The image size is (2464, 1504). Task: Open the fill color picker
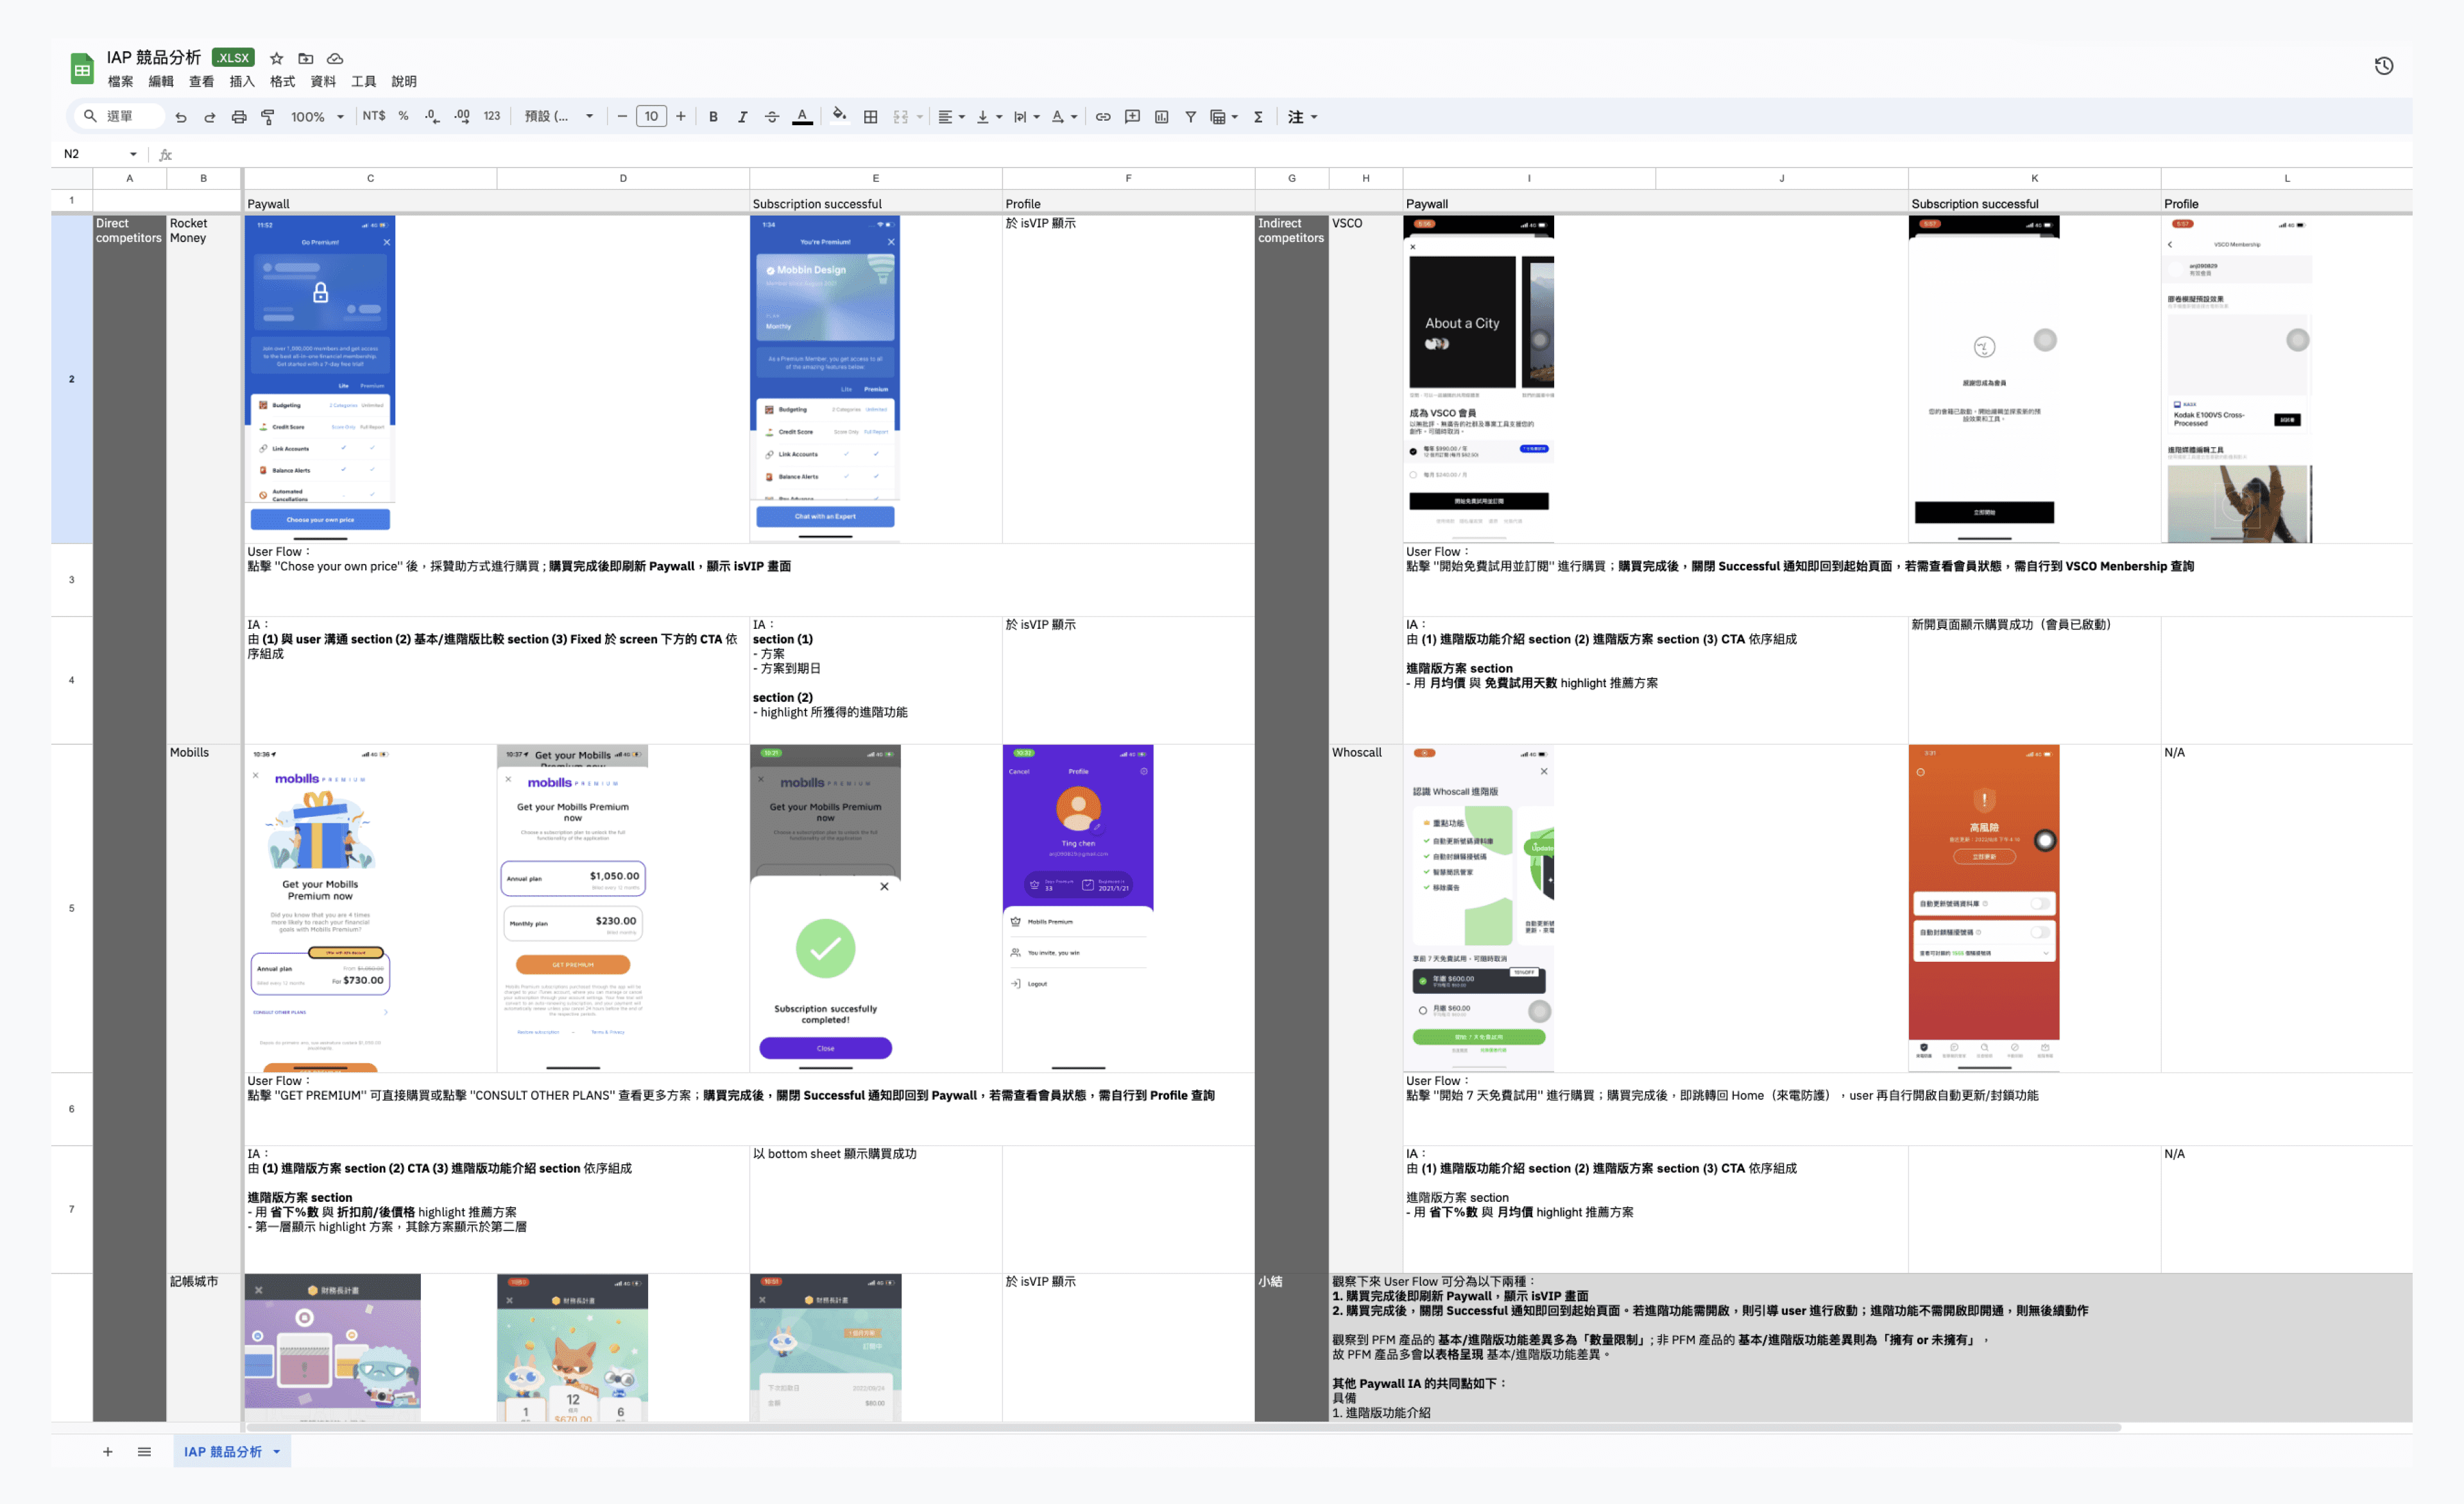click(x=839, y=116)
